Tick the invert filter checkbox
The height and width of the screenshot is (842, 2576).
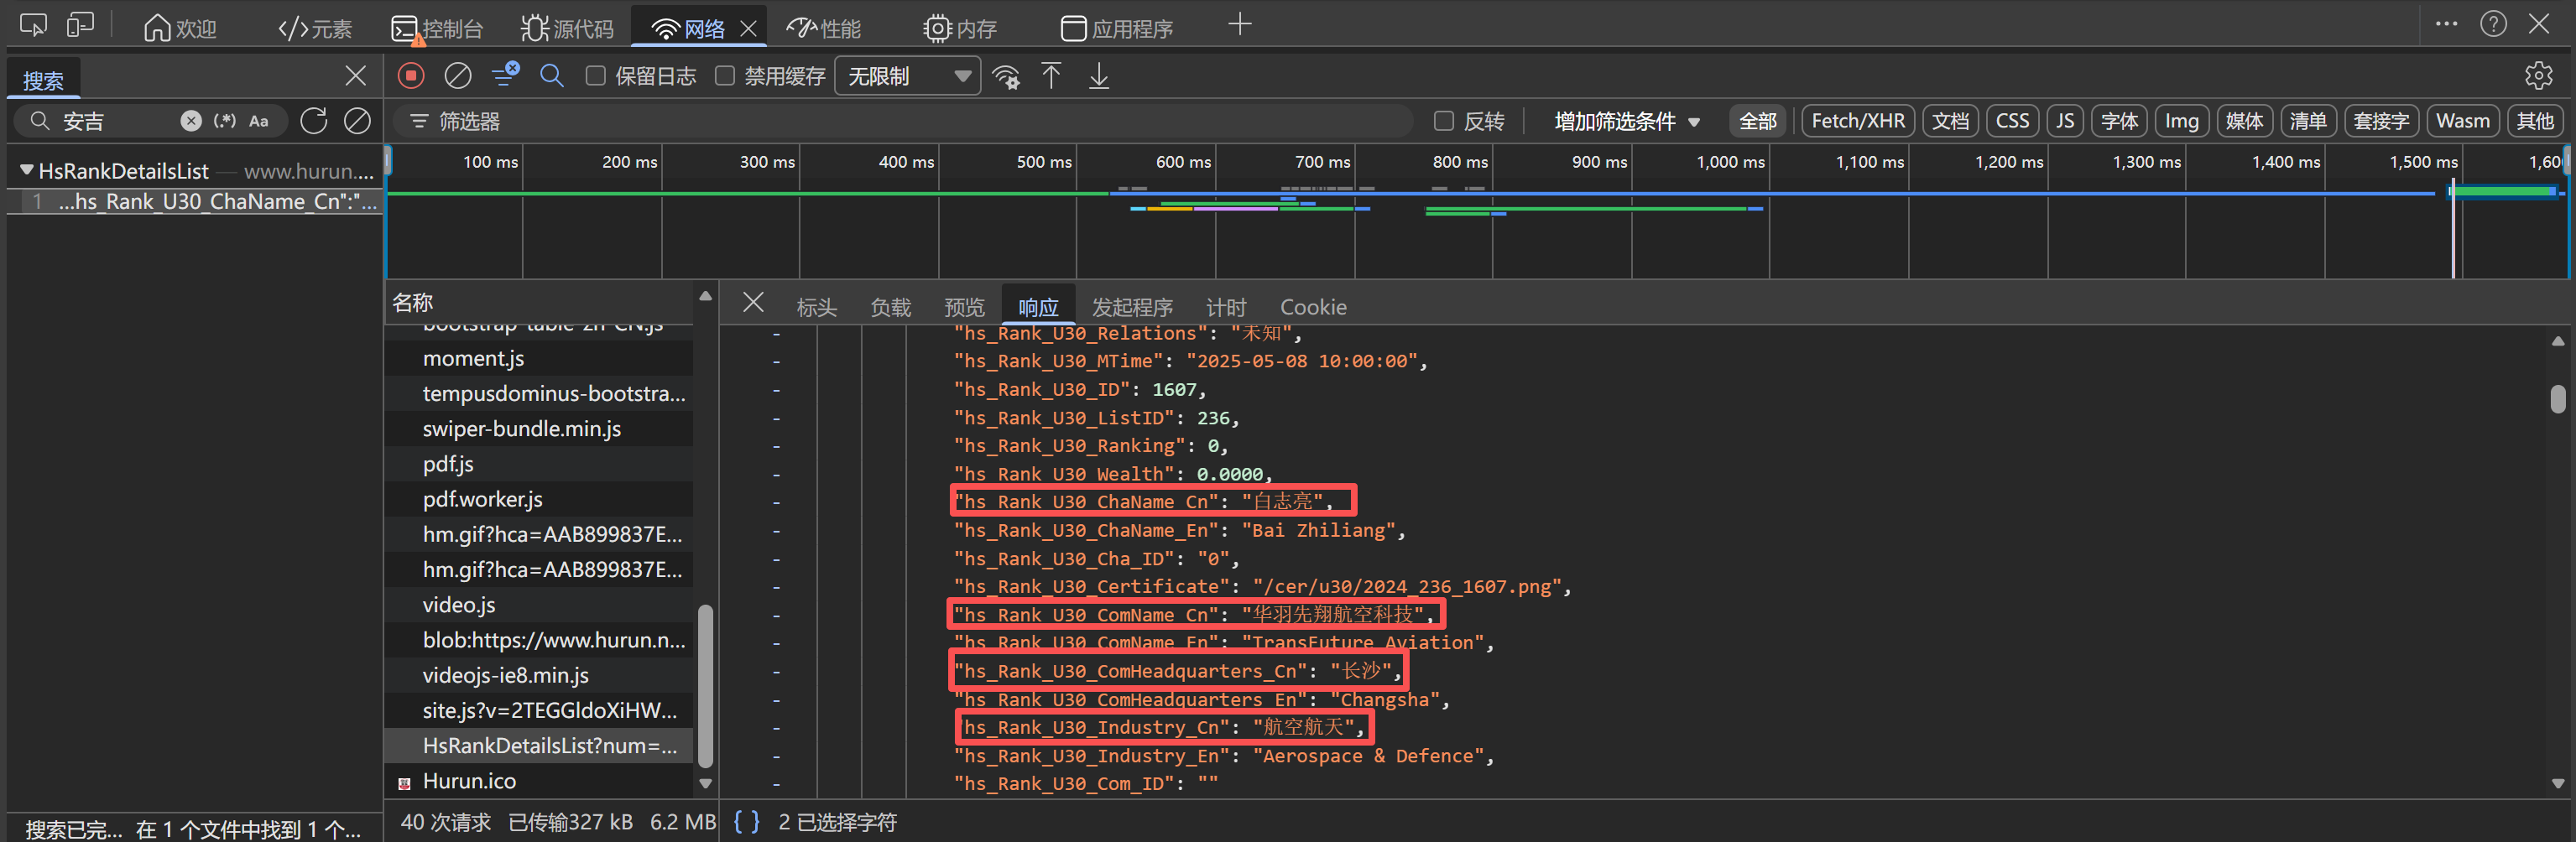(x=1444, y=121)
